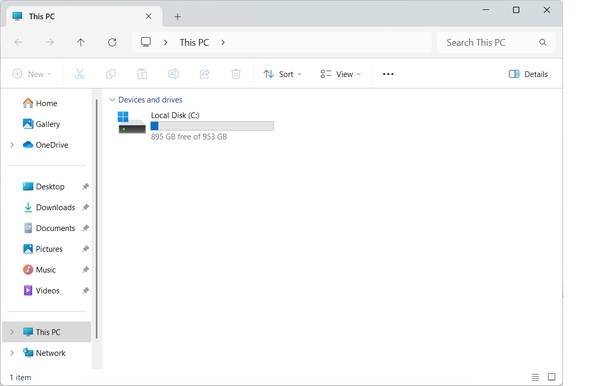Refresh the This PC view
The height and width of the screenshot is (386, 600).
point(112,42)
